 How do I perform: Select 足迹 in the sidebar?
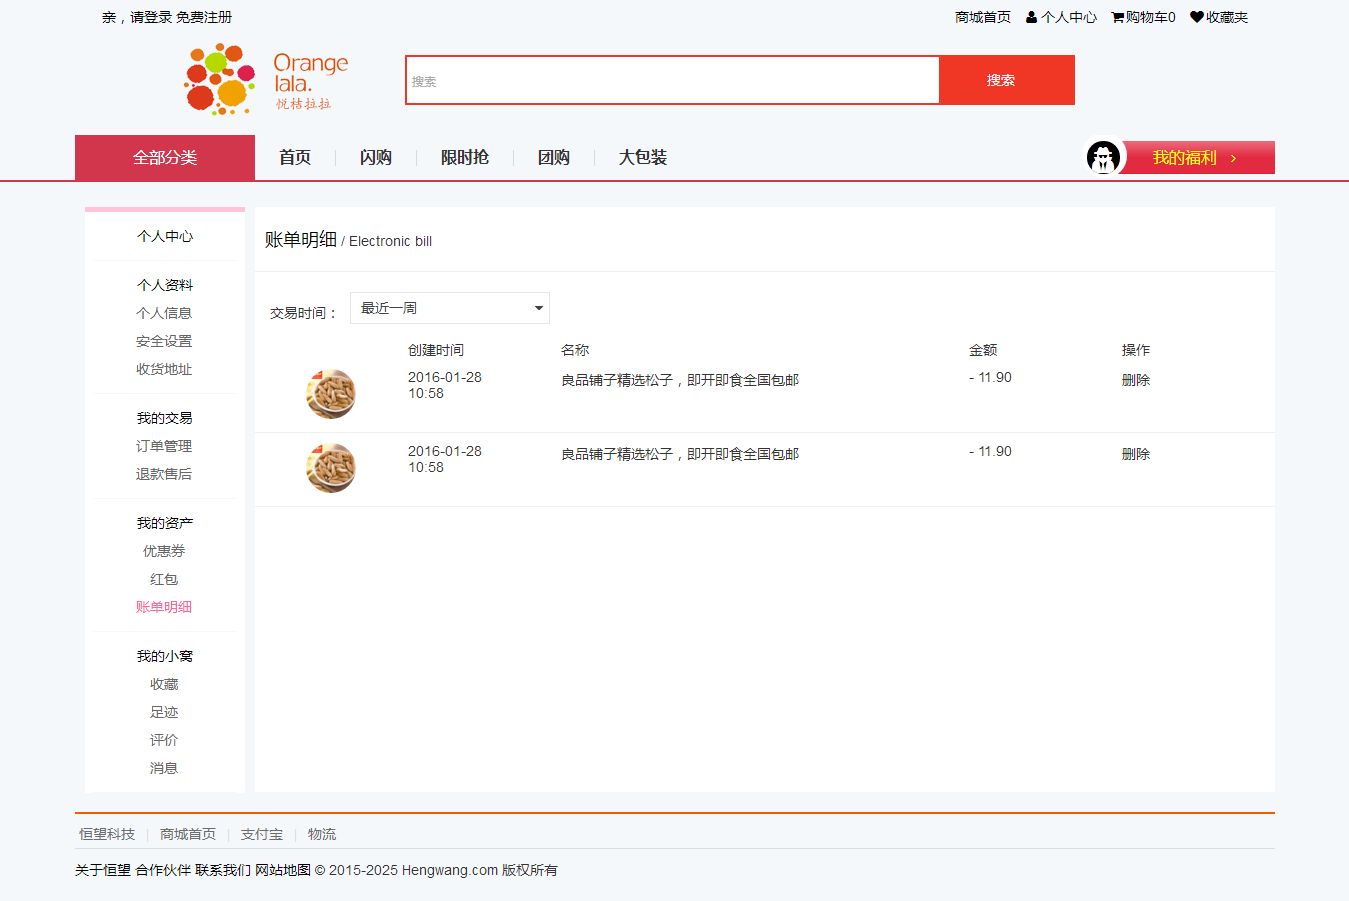click(x=164, y=712)
